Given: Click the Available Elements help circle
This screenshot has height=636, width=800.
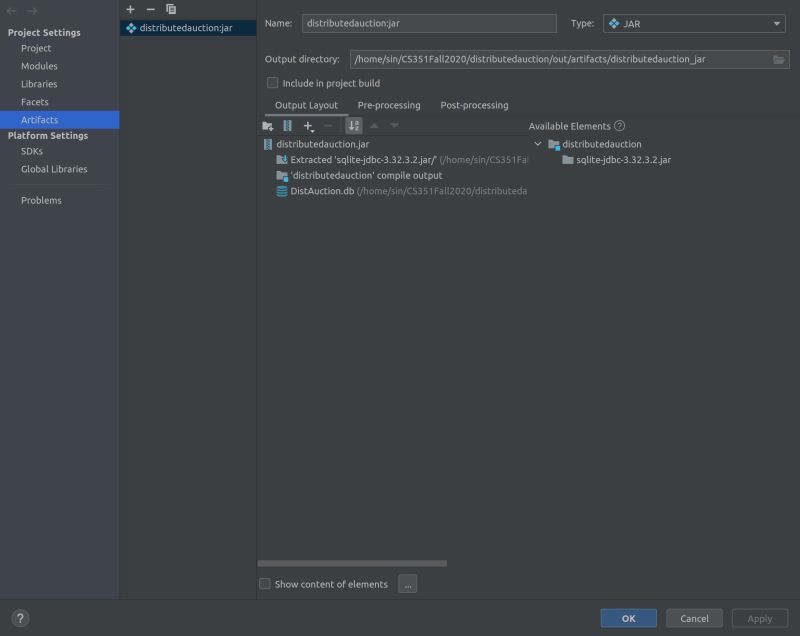Looking at the screenshot, I should (x=619, y=126).
